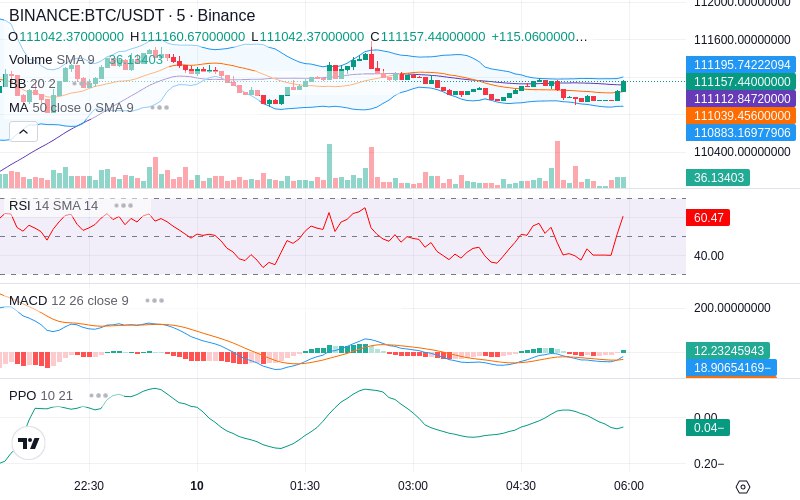
Task: Open chart settings hexagon icon
Action: point(743,487)
